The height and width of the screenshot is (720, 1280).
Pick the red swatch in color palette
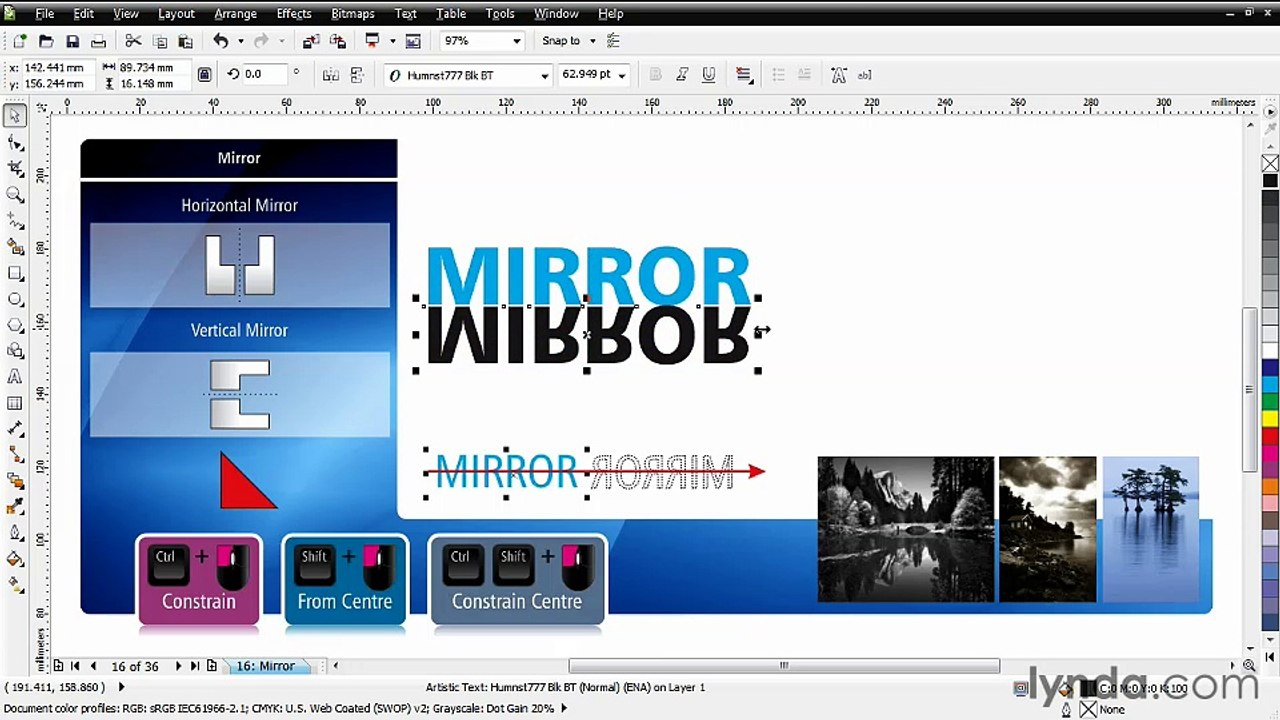click(1270, 437)
